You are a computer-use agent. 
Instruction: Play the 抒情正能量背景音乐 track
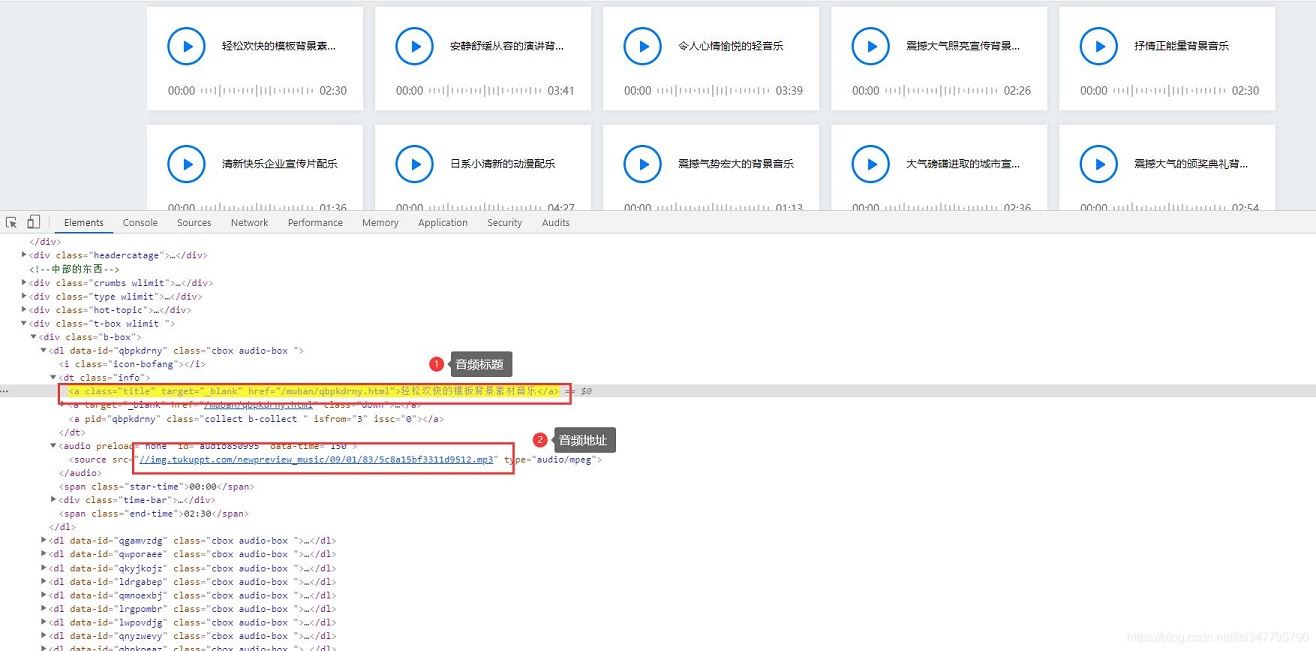[1098, 45]
